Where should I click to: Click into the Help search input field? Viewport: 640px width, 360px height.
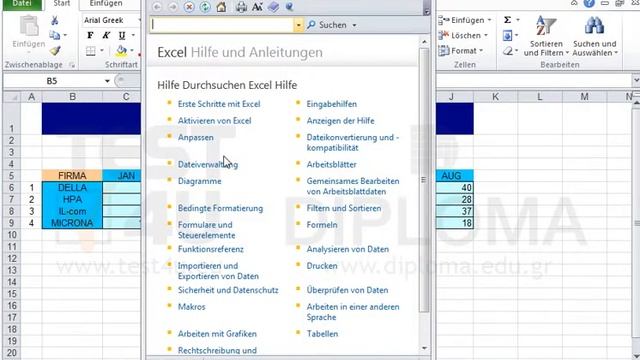click(x=222, y=25)
